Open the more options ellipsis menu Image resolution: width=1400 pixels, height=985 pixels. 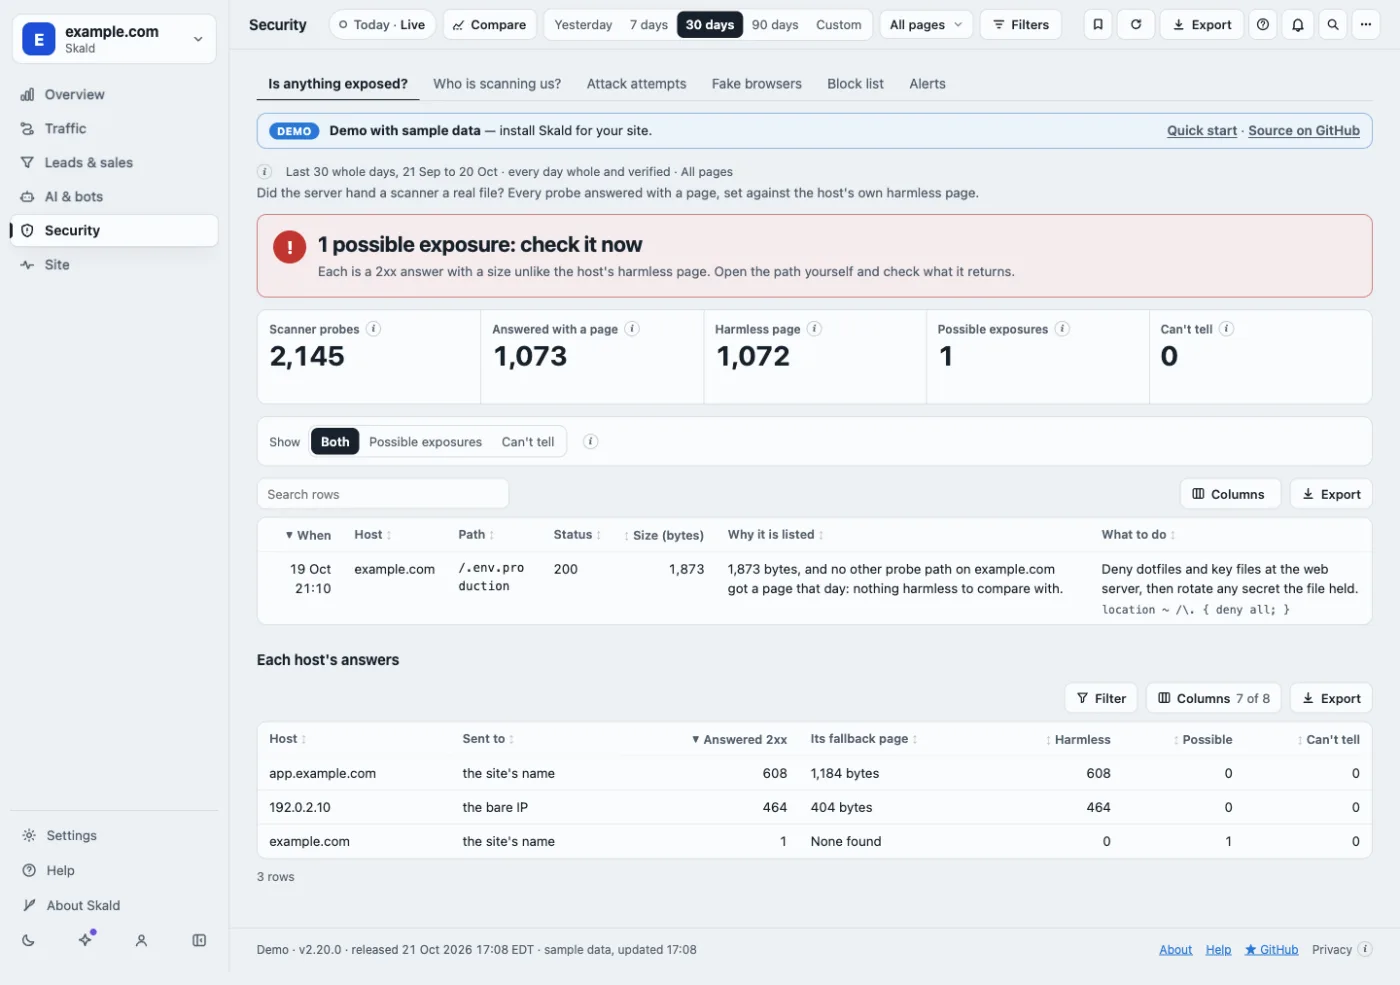[1366, 24]
